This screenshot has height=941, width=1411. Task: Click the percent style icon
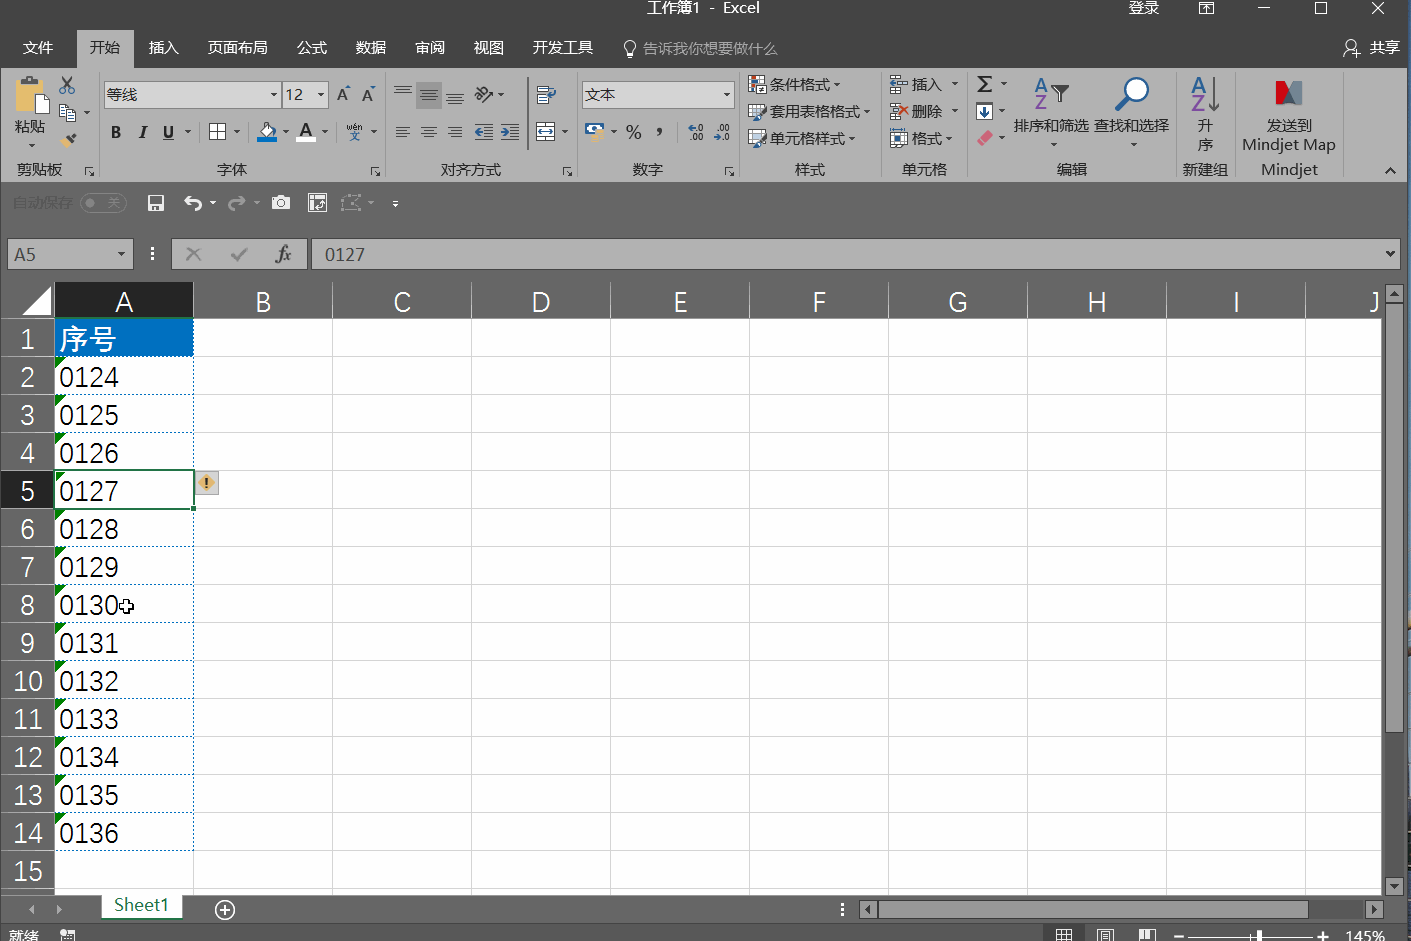coord(634,132)
